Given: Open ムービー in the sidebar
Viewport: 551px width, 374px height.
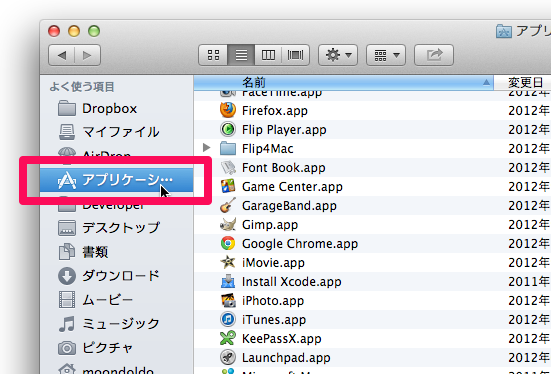Looking at the screenshot, I should [117, 299].
